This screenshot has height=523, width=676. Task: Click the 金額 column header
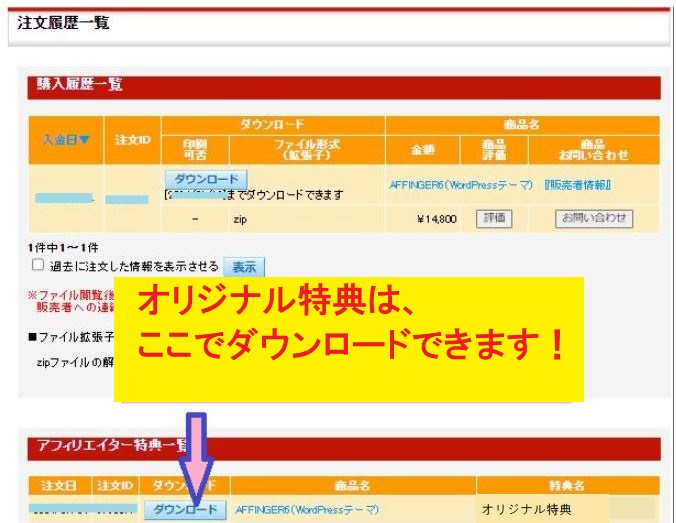423,150
